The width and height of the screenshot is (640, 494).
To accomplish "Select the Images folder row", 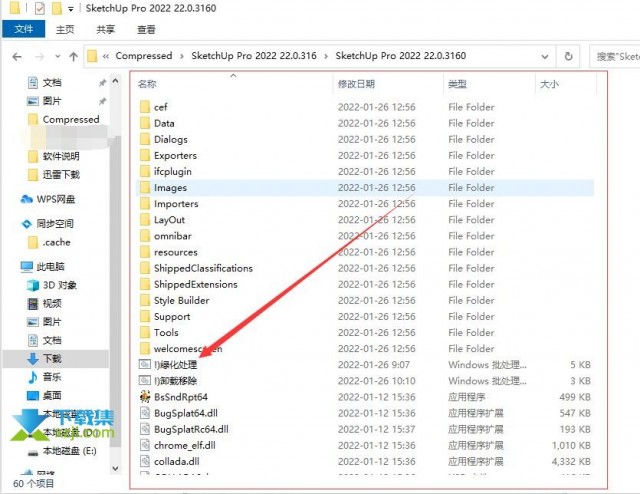I will (365, 188).
